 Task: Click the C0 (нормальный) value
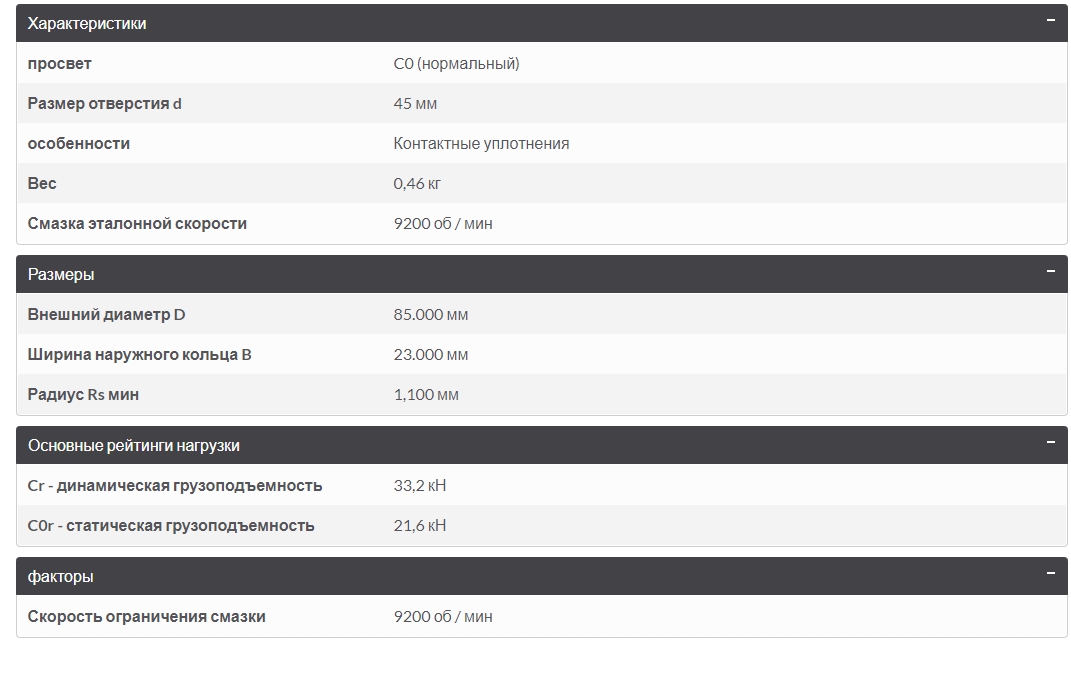(x=456, y=64)
